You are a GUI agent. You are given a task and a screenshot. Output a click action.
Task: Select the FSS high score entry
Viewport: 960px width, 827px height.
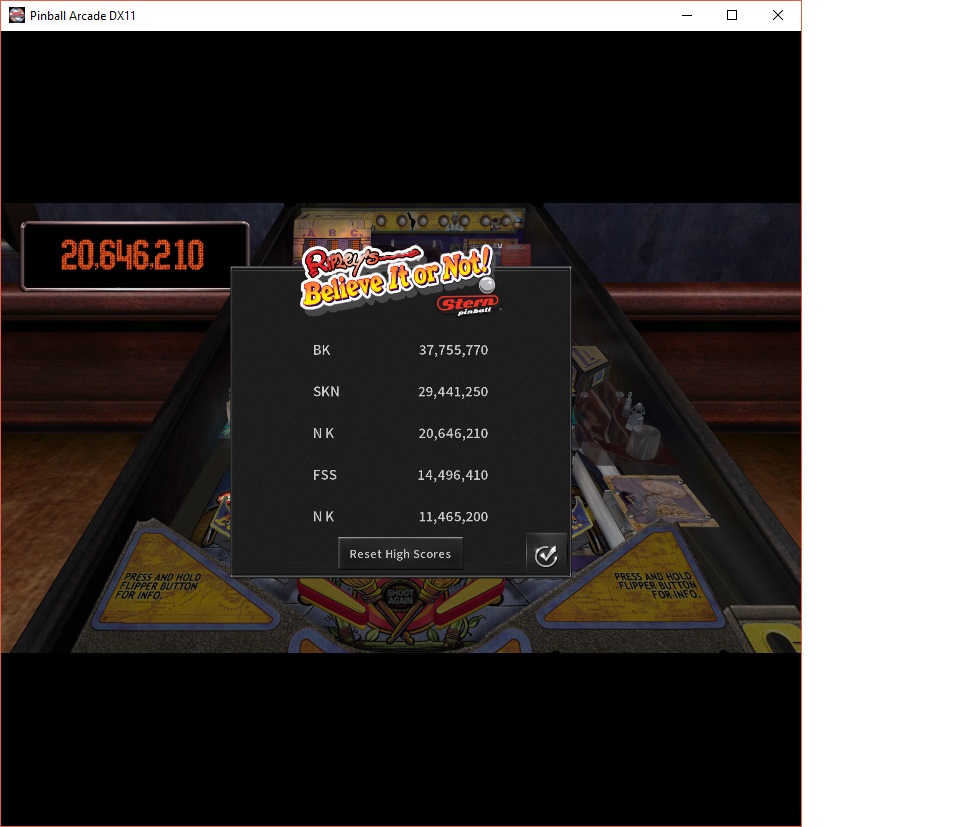pyautogui.click(x=324, y=475)
